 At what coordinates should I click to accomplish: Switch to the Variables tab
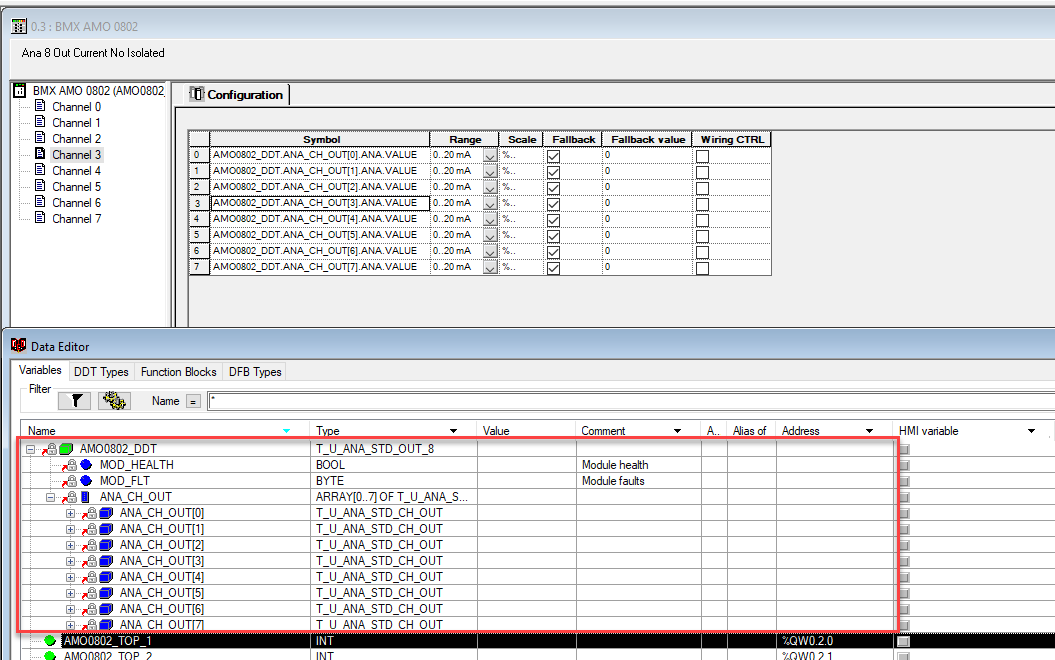click(x=40, y=370)
